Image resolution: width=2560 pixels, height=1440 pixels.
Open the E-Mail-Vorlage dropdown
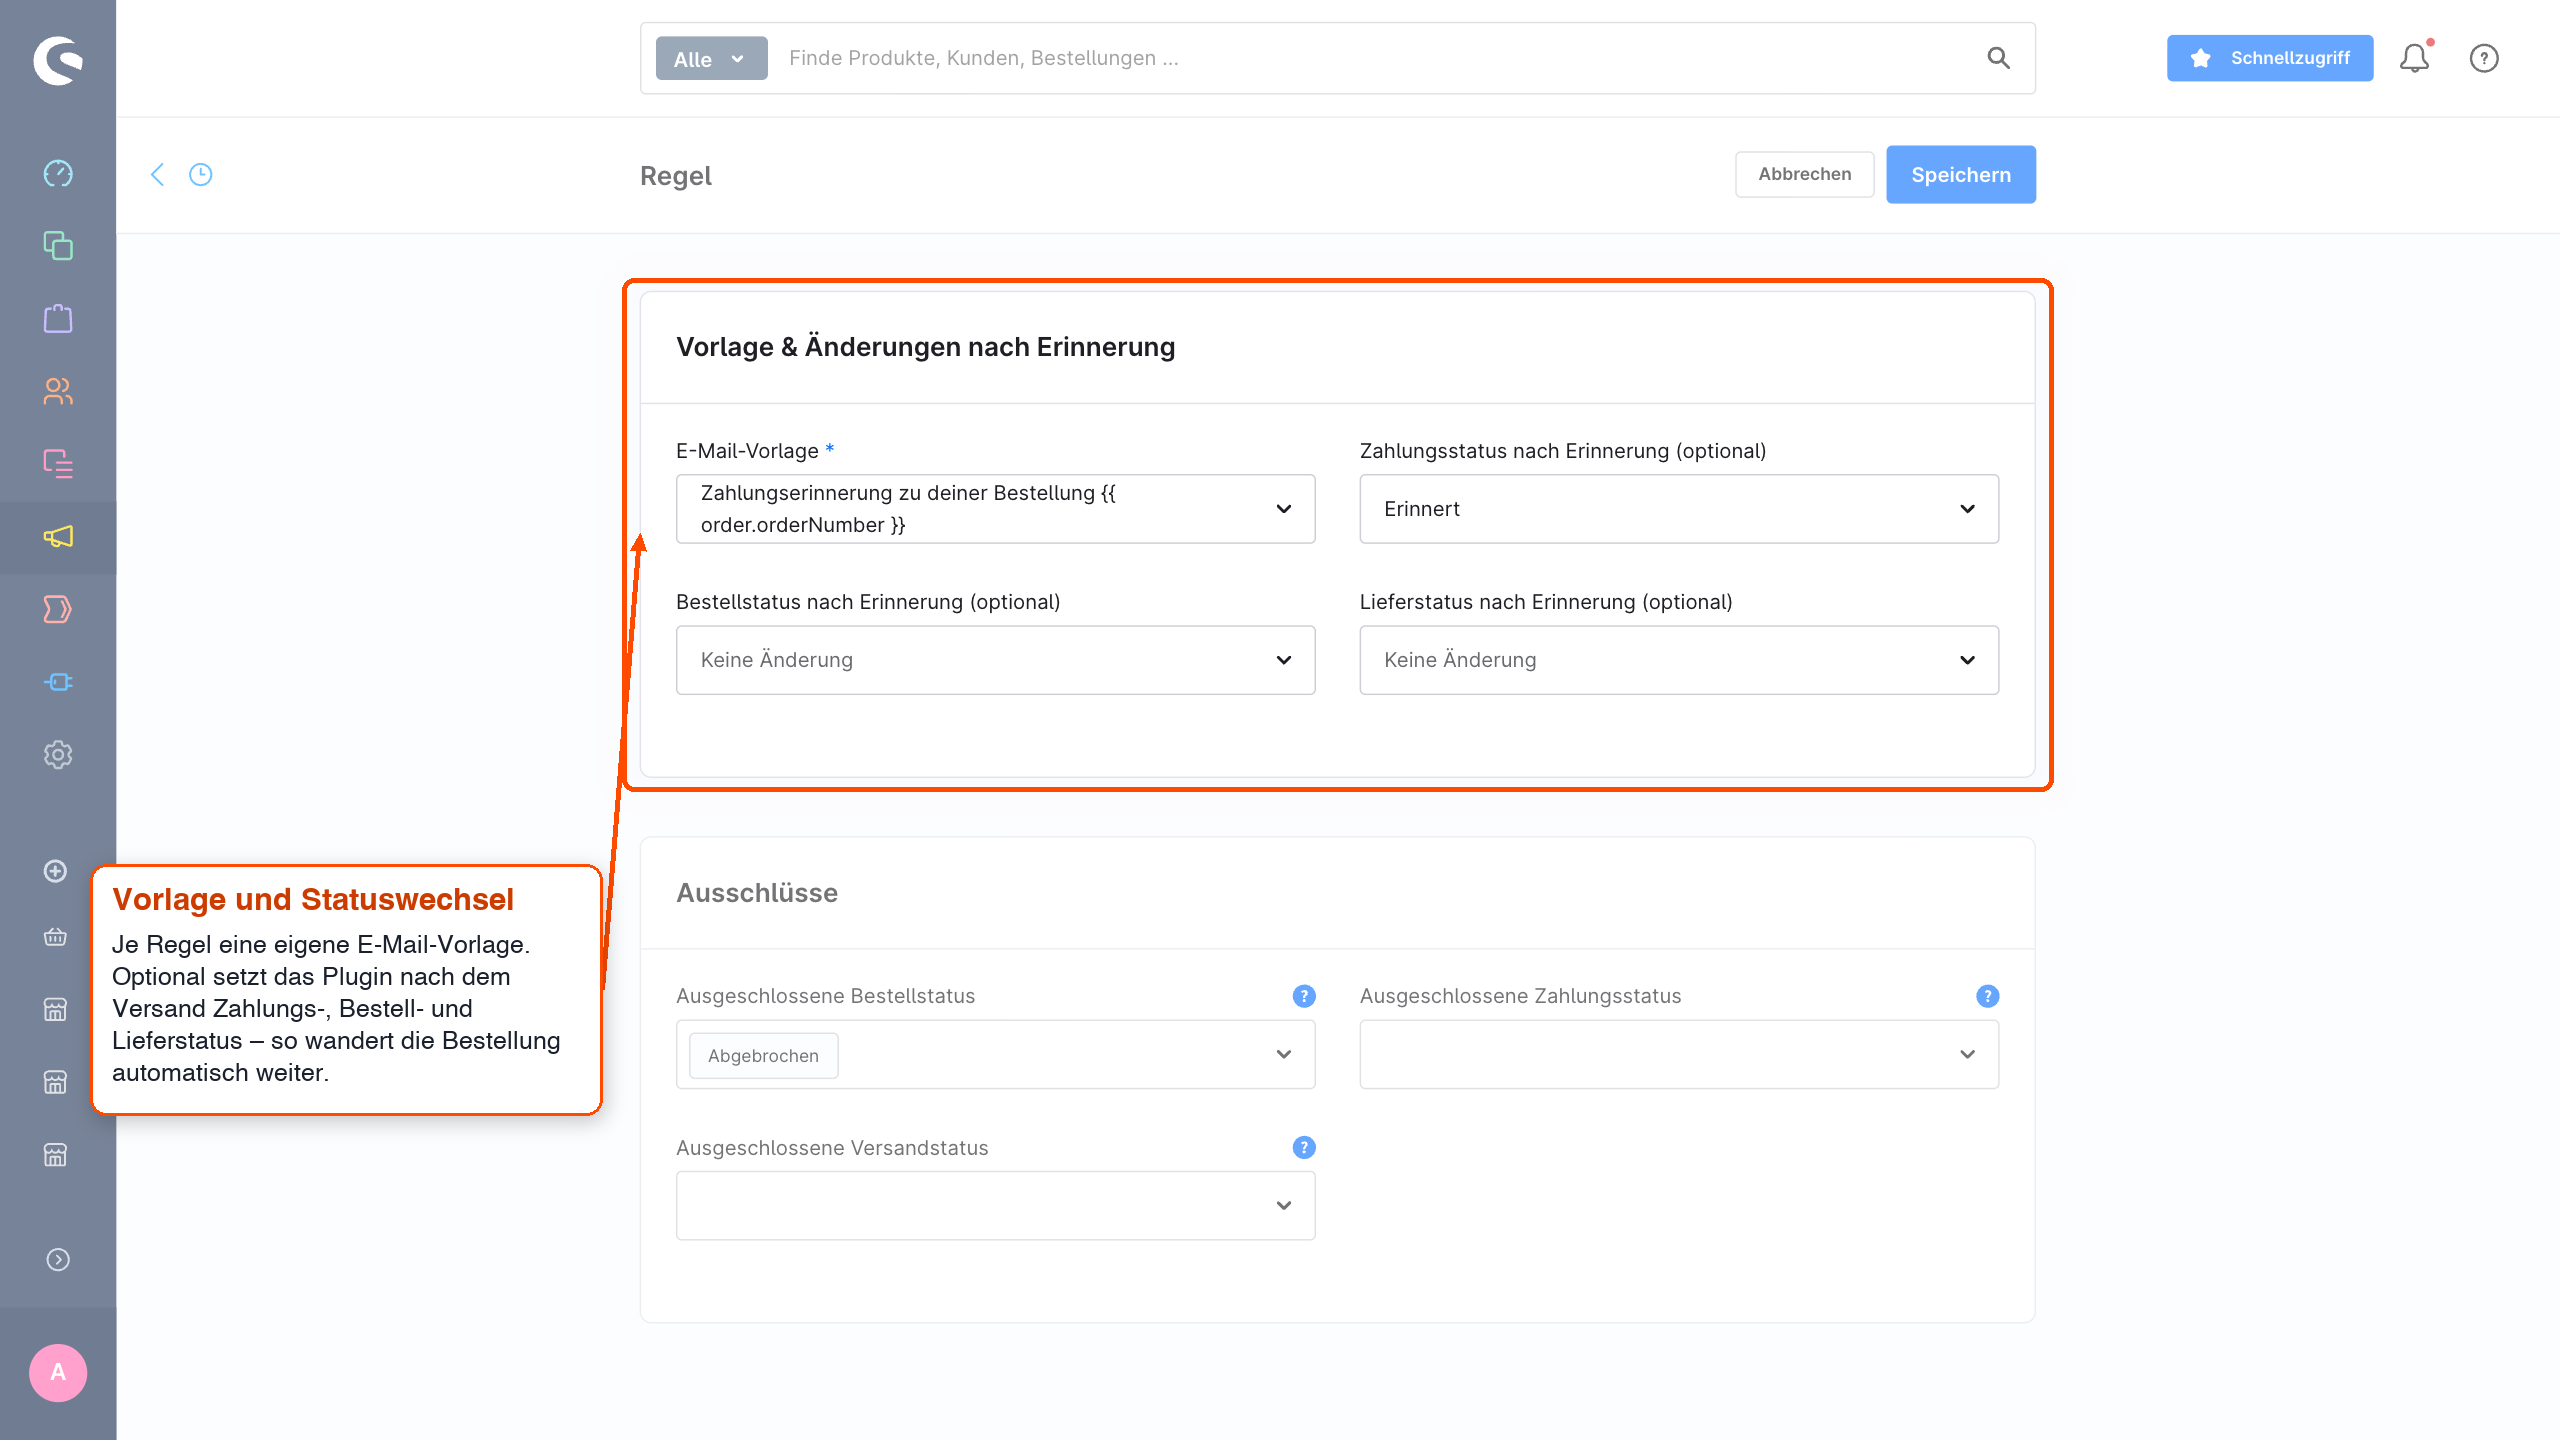[995, 509]
